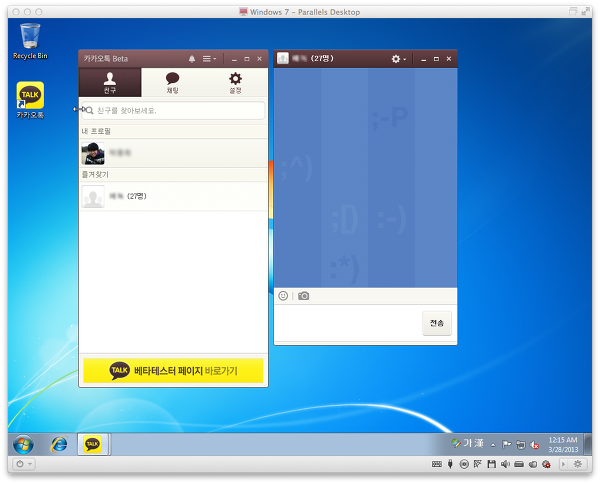Open the Action Center flag icon

[507, 444]
